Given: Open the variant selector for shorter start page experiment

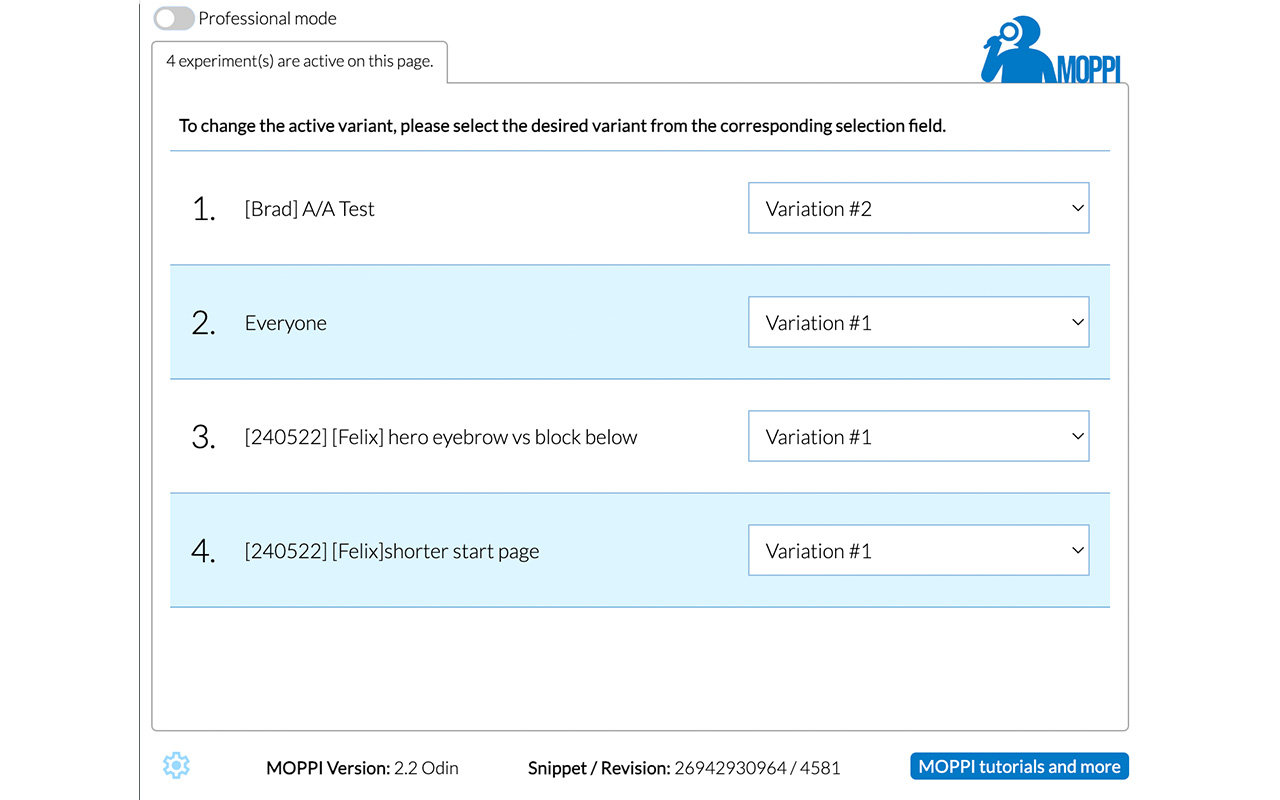Looking at the screenshot, I should tap(918, 550).
